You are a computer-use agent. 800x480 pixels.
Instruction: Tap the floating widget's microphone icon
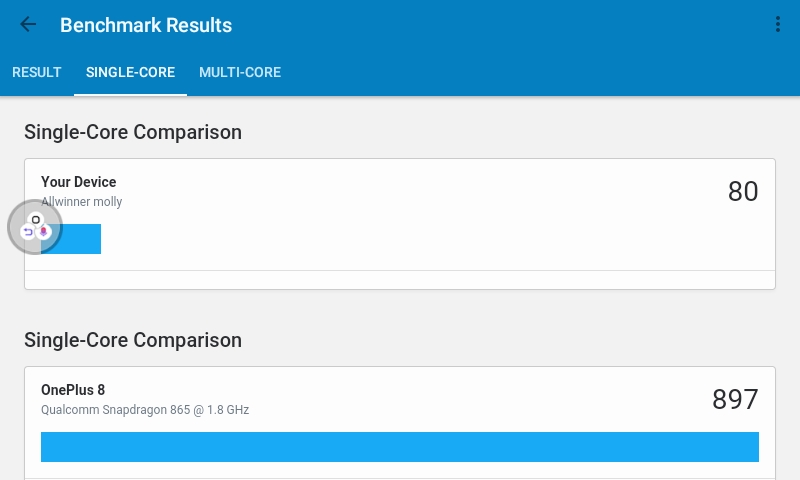[x=43, y=232]
